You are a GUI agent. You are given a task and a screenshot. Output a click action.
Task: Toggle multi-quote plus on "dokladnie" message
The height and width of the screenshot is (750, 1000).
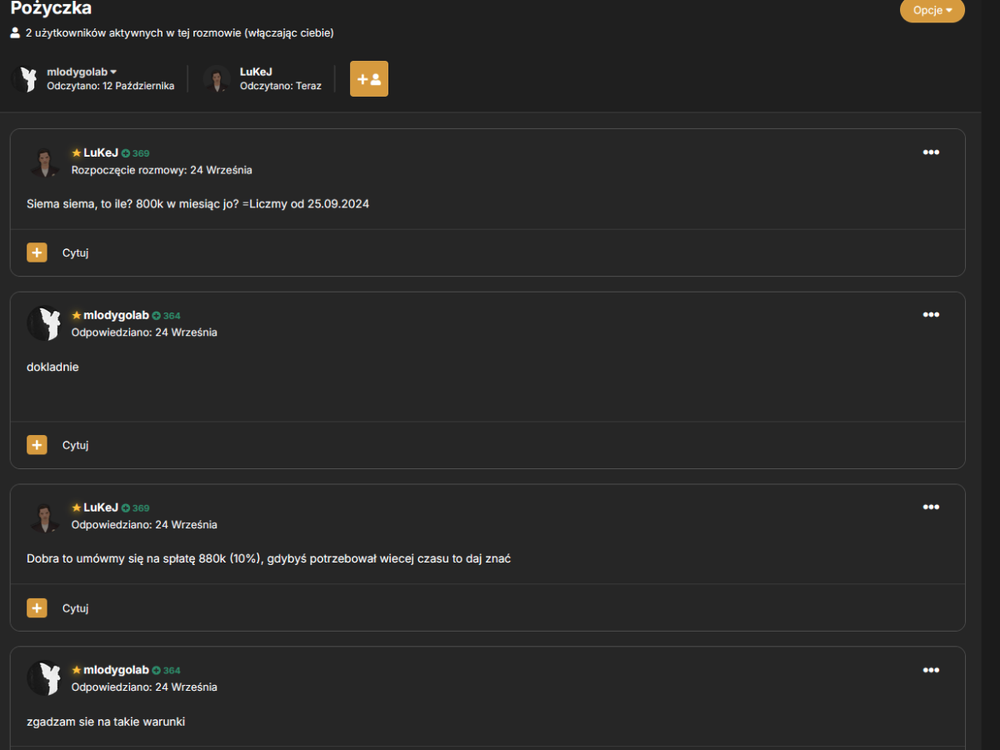(37, 445)
